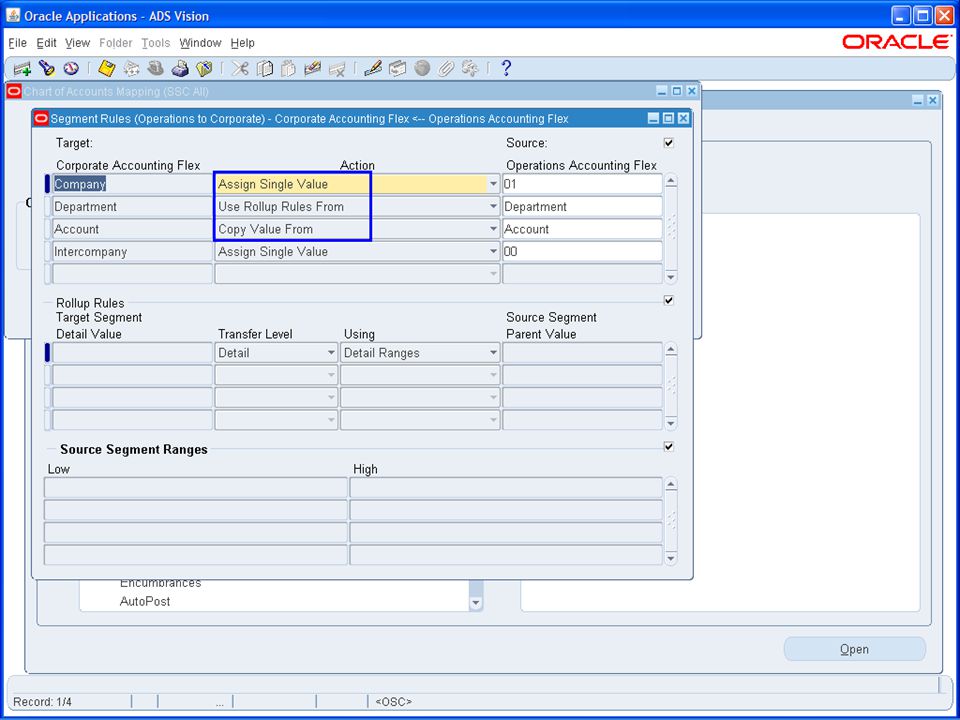Click the Company target segment field
960x720 pixels.
click(132, 184)
